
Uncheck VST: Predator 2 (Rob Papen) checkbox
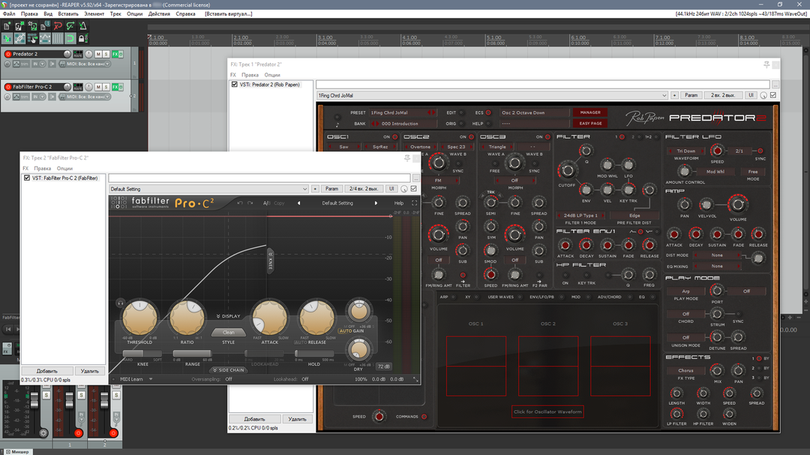point(235,84)
